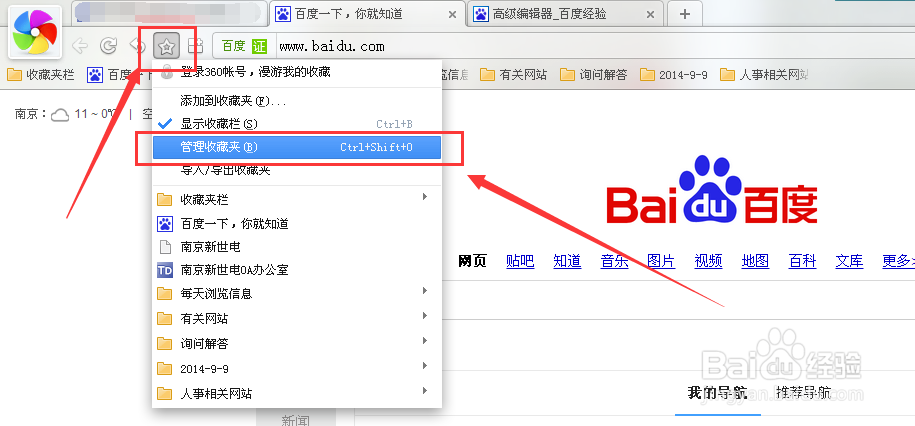Open 询问解答 folder on the bookmarks bar
Viewport: 915px width, 426px height.
[593, 75]
